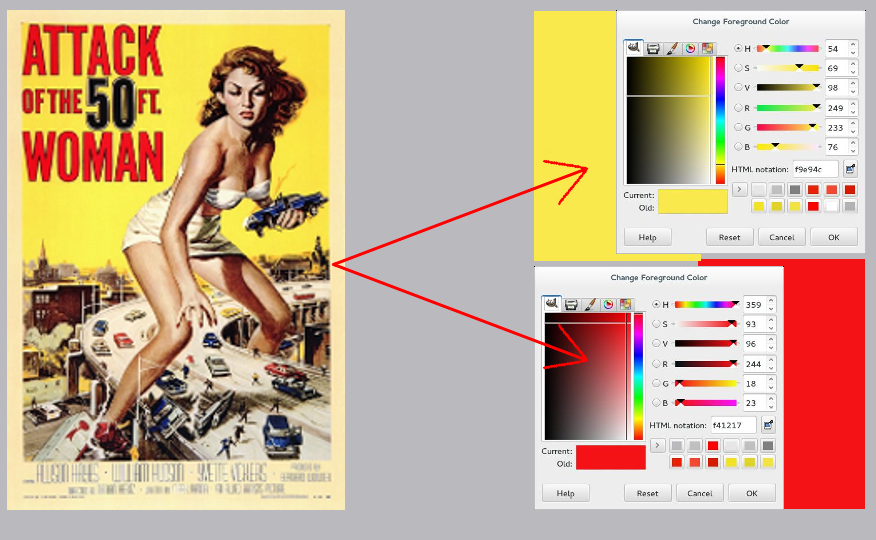Screen dimensions: 876x540
Task: Select the S radio button in the yellow dialog
Action: [x=739, y=68]
